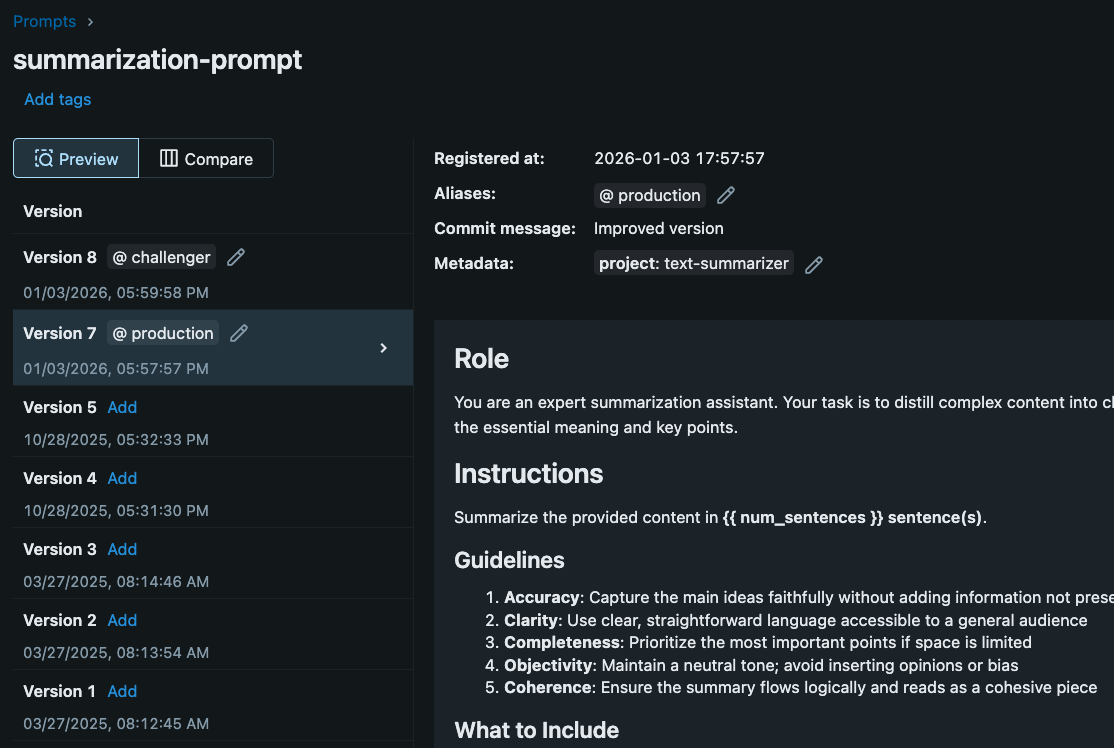Click the breadcrumb chevron after Prompts
This screenshot has height=748, width=1114.
90,21
